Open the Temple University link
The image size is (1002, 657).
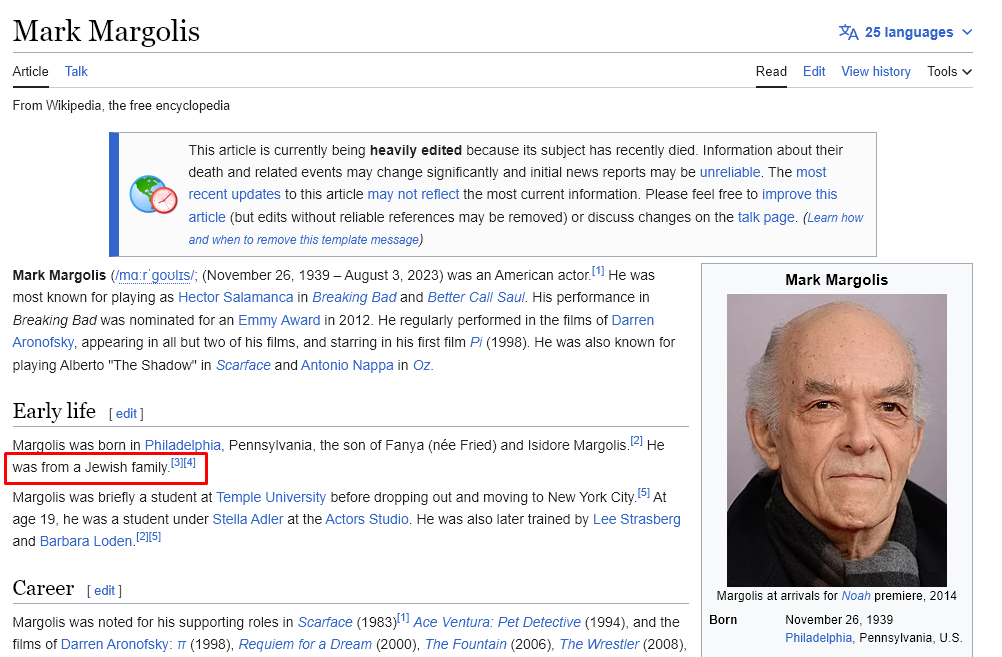pyautogui.click(x=271, y=497)
